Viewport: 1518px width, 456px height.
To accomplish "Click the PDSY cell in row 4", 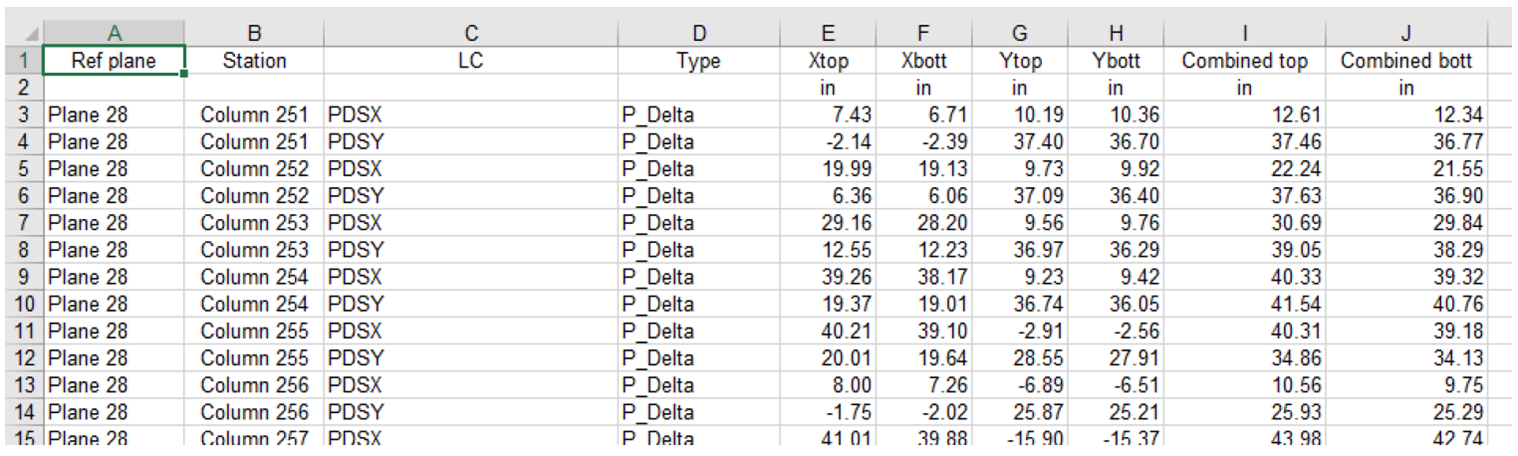I will tap(355, 142).
